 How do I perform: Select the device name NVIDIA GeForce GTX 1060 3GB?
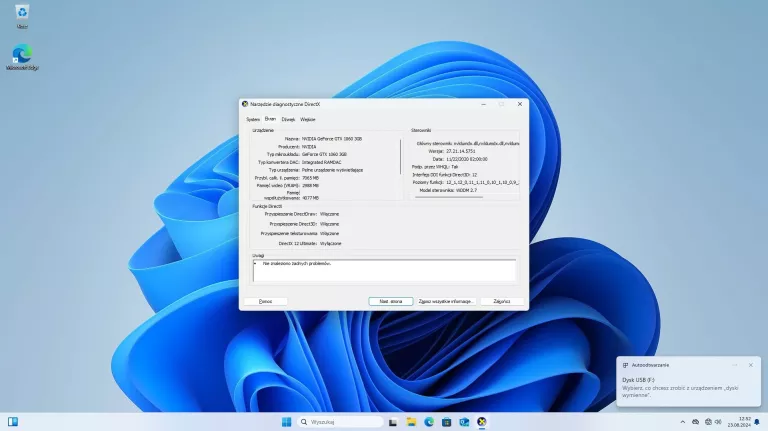point(332,139)
